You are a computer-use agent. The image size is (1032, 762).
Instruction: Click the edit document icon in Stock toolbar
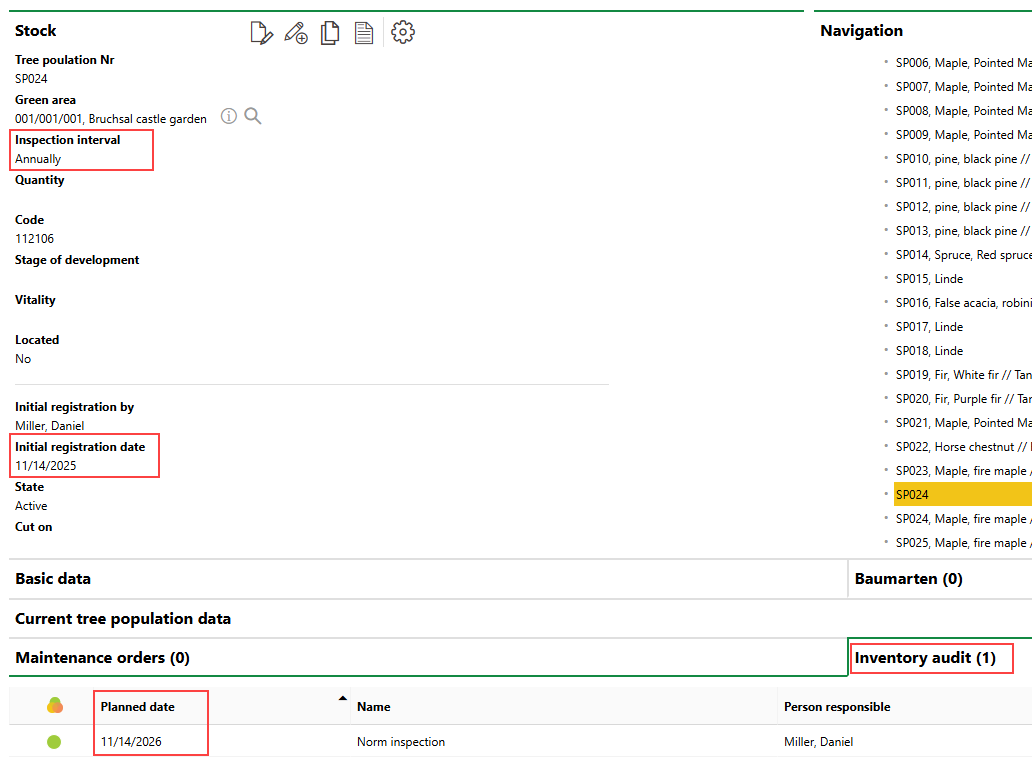pyautogui.click(x=261, y=33)
